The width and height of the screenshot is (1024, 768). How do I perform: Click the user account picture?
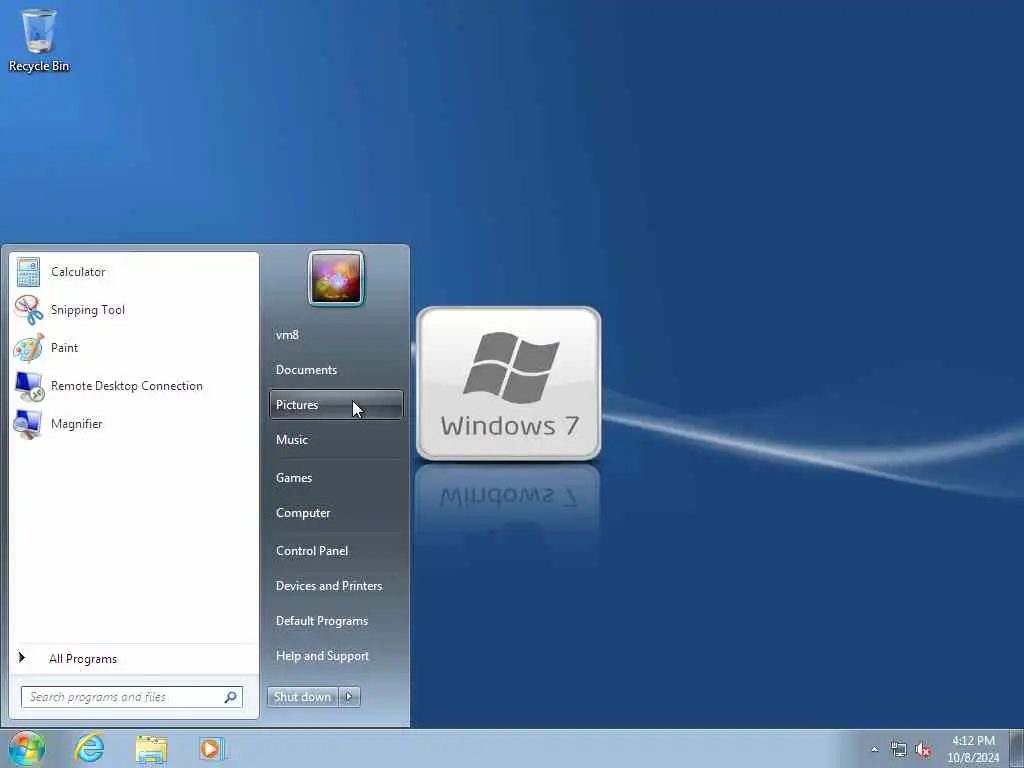coord(336,278)
